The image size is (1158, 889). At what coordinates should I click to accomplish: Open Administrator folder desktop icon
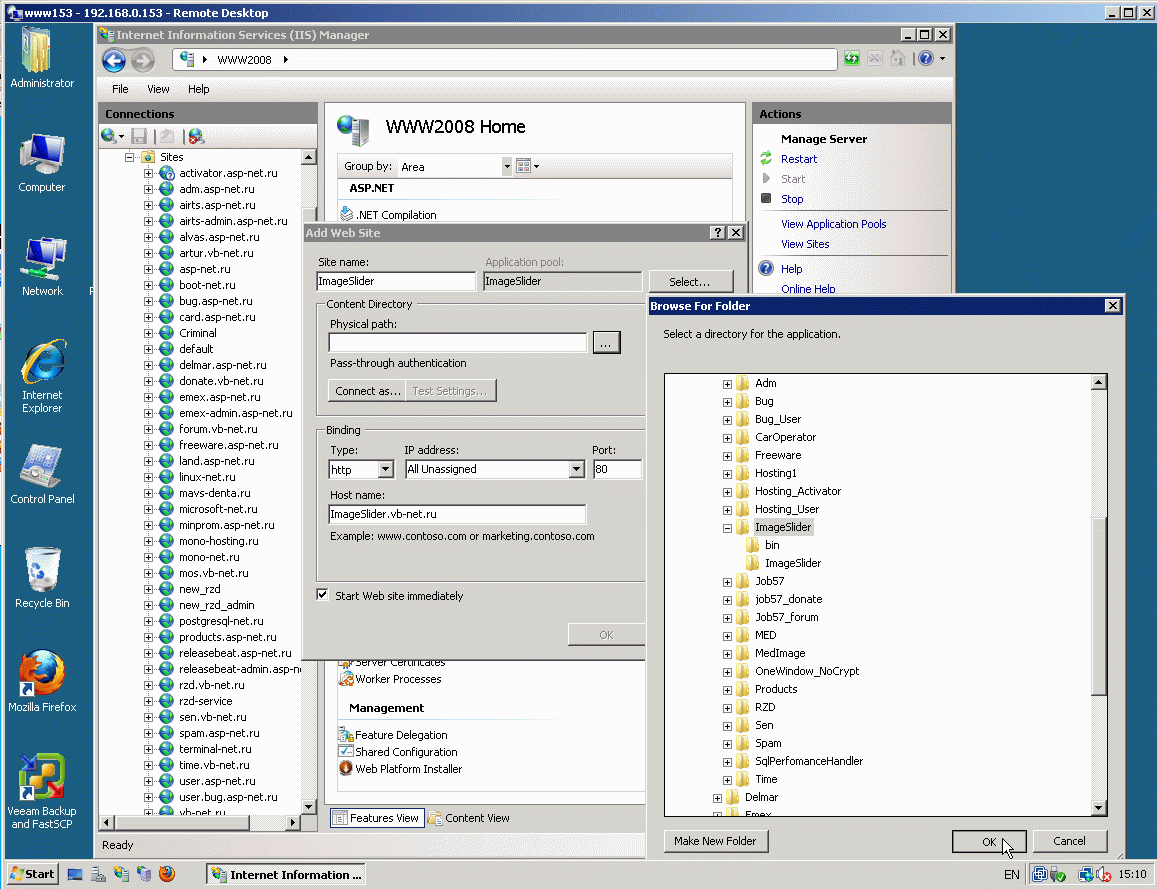pos(42,58)
